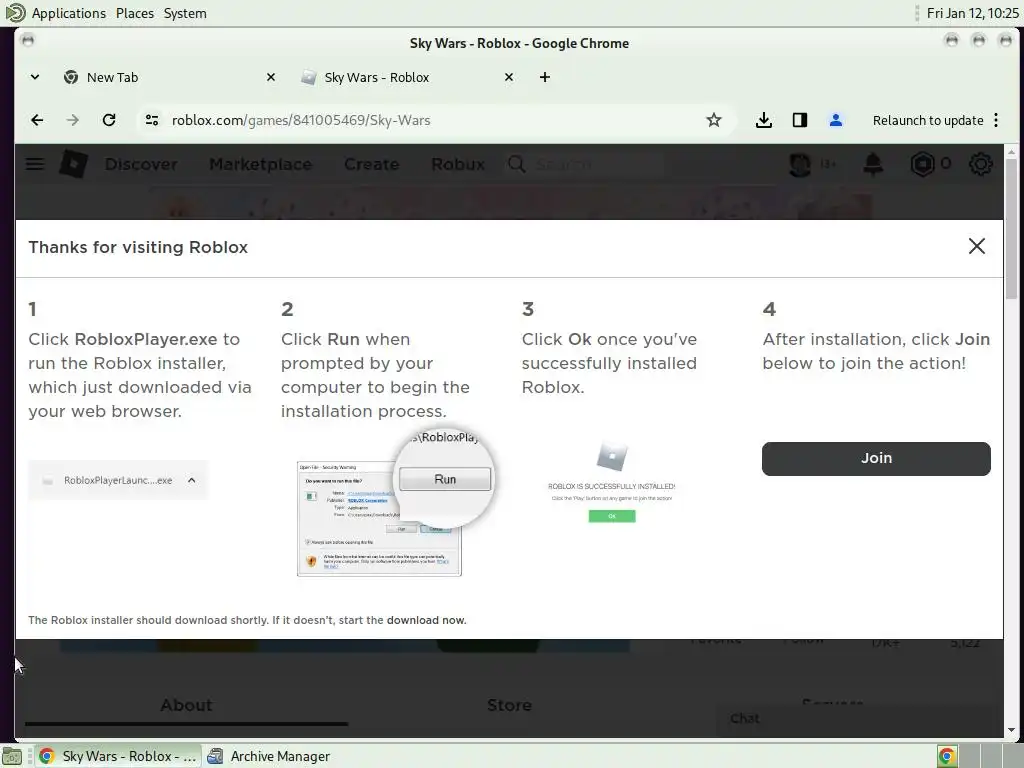Click the Roblox logo icon

click(73, 164)
